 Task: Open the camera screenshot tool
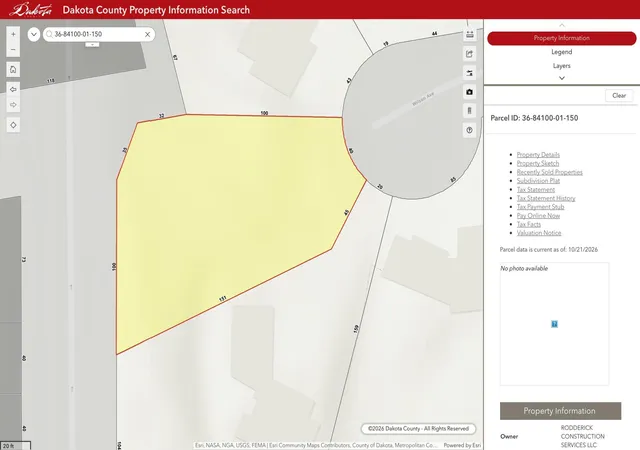(469, 92)
